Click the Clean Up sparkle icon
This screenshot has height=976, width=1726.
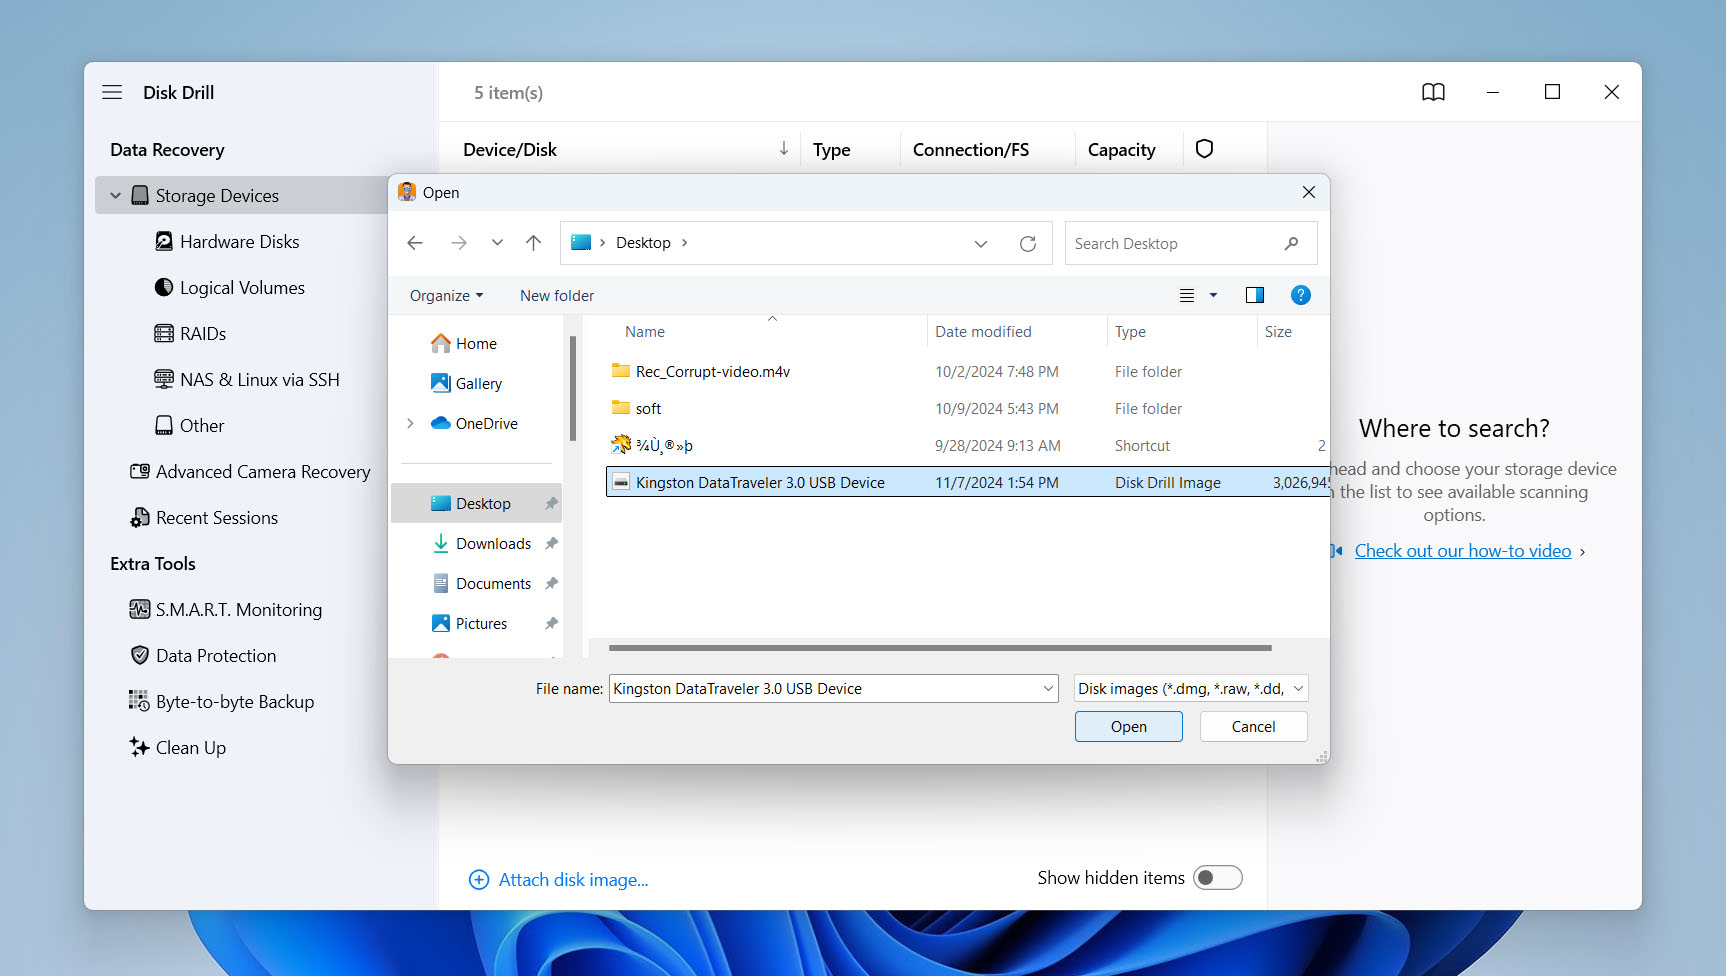pos(140,747)
